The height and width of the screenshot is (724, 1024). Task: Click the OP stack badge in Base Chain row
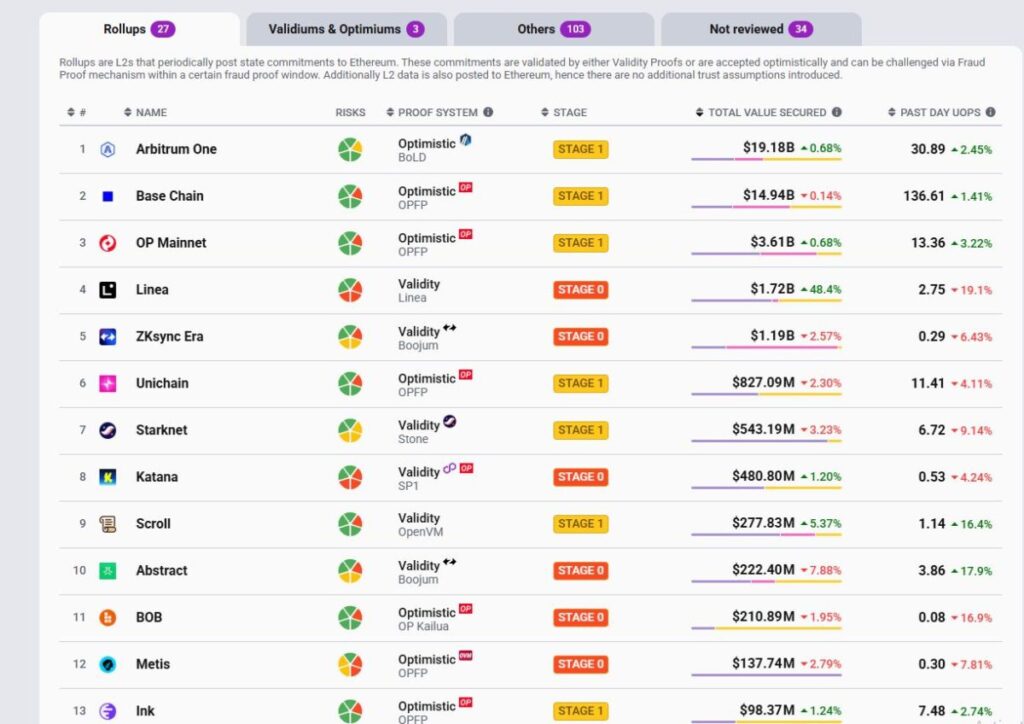pyautogui.click(x=466, y=187)
